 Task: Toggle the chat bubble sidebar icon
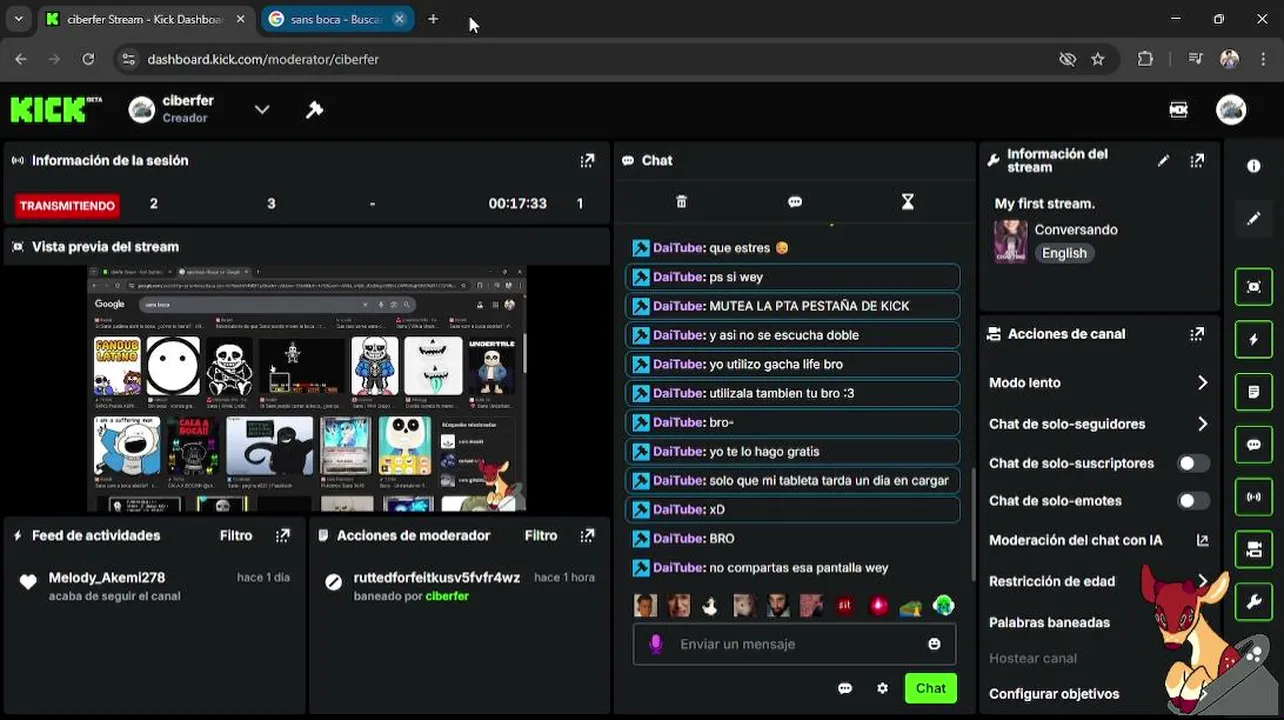point(1254,444)
